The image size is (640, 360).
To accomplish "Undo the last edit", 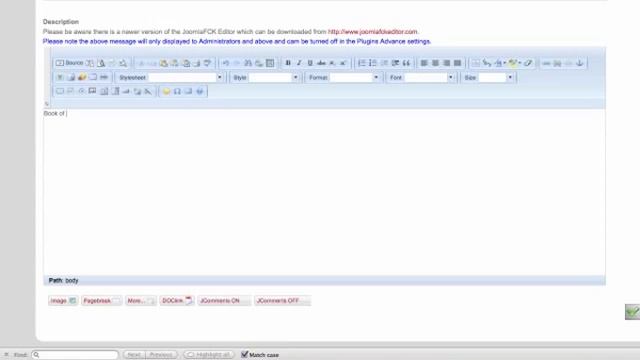I will coord(225,63).
